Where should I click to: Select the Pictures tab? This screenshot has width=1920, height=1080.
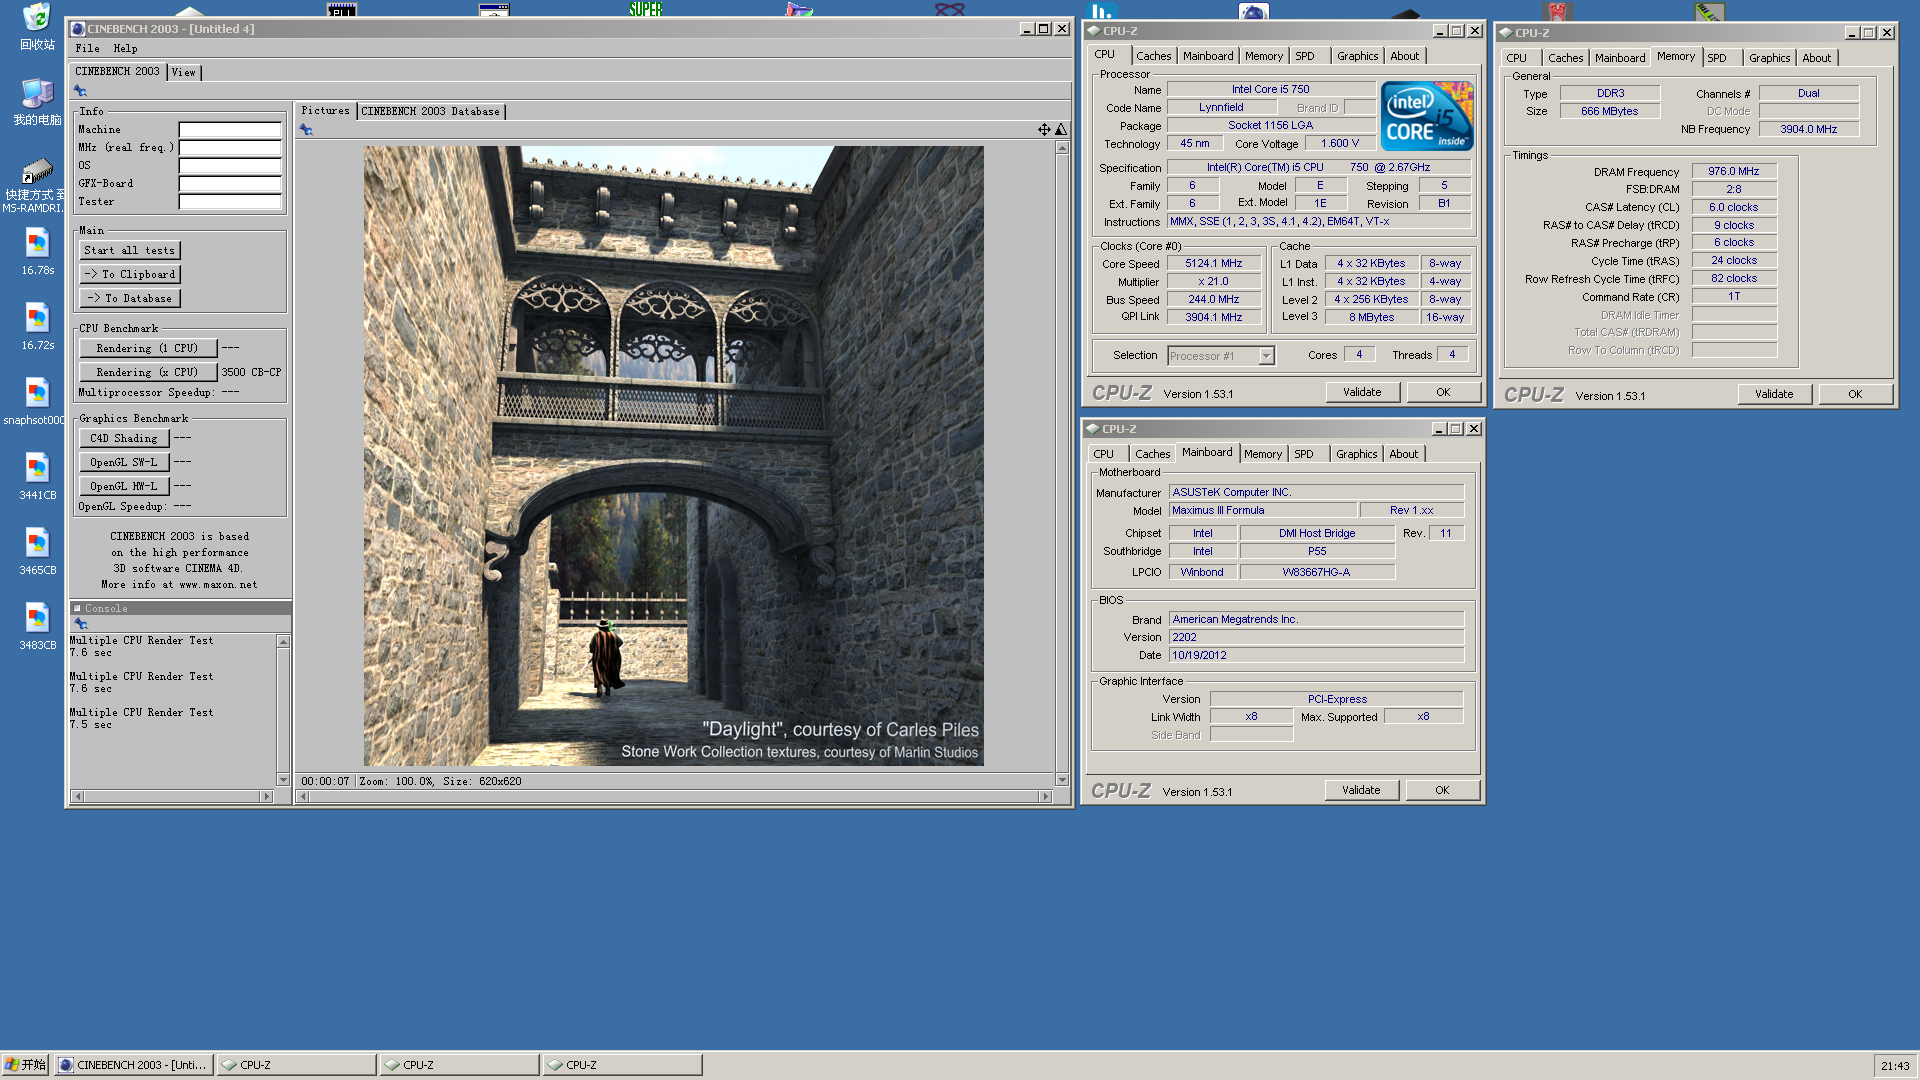pyautogui.click(x=325, y=110)
